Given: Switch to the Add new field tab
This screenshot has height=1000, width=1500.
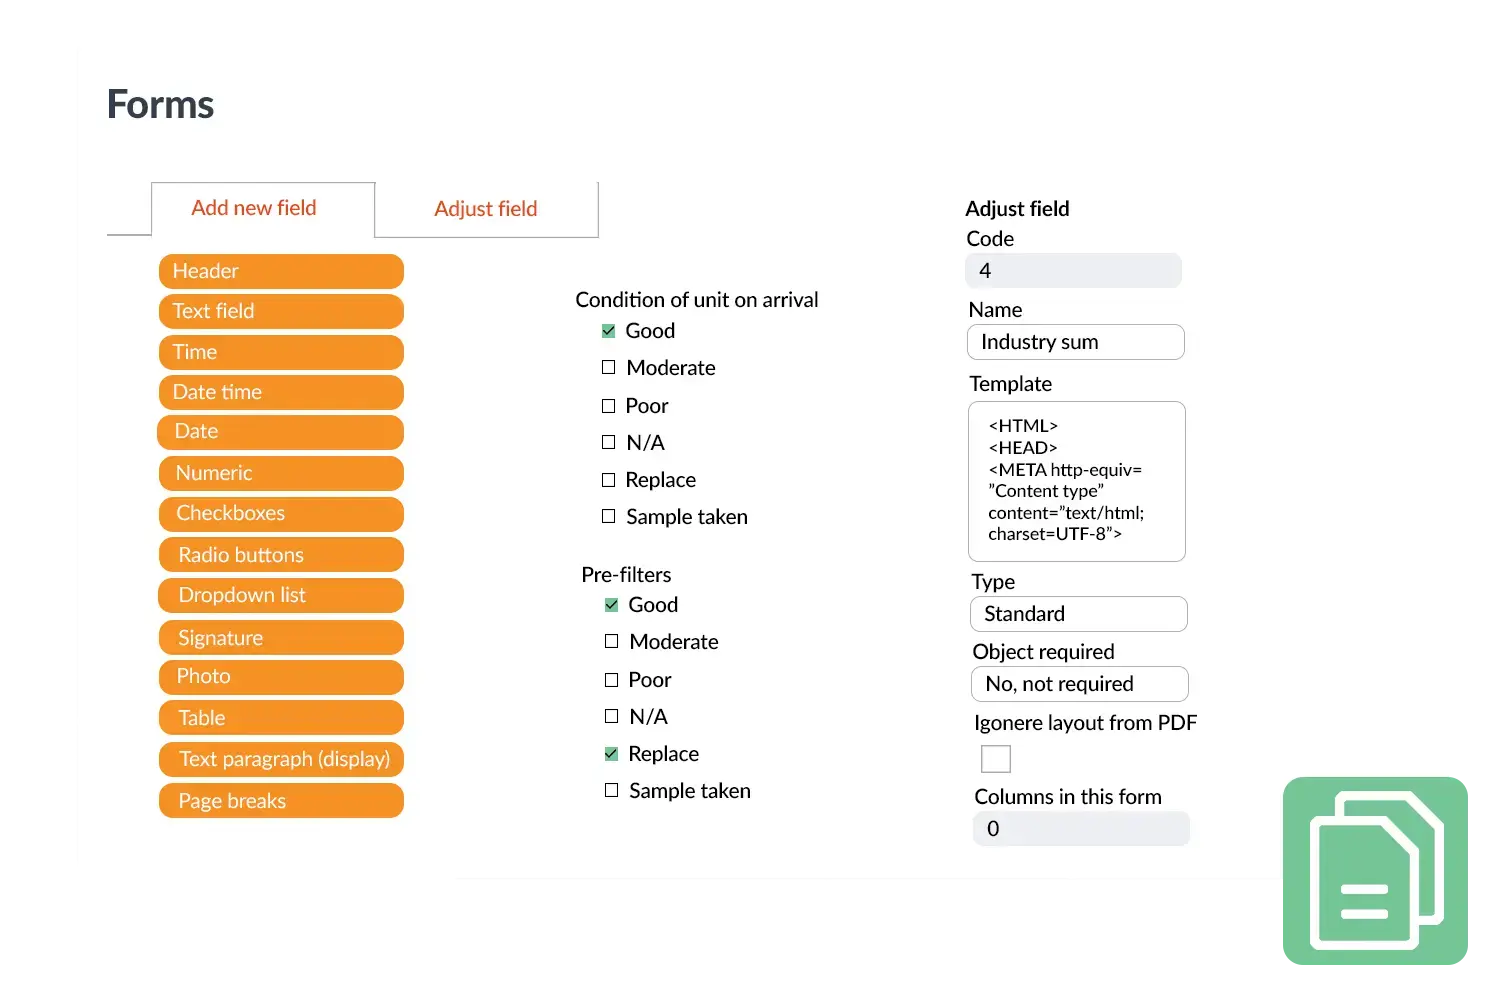Looking at the screenshot, I should point(254,208).
